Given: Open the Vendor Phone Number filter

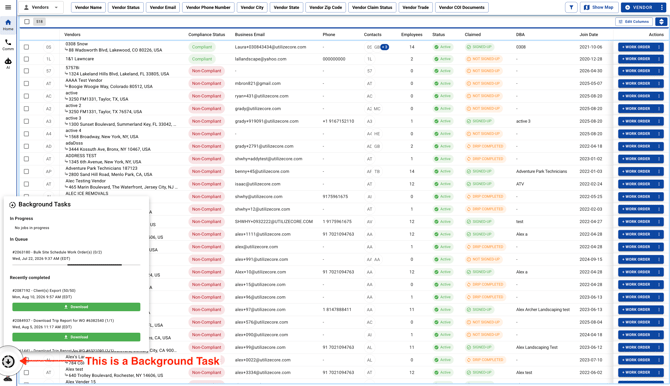Looking at the screenshot, I should point(208,7).
